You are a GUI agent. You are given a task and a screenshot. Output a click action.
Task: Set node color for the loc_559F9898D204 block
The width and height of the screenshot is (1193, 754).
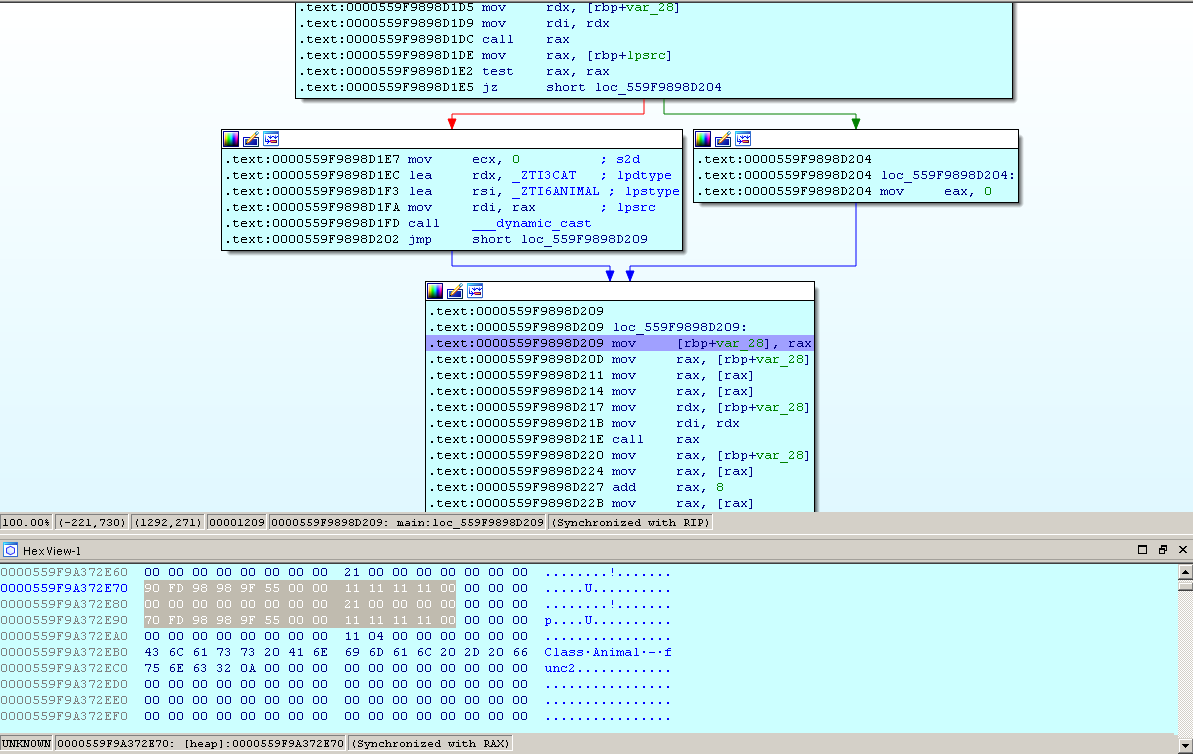[703, 138]
